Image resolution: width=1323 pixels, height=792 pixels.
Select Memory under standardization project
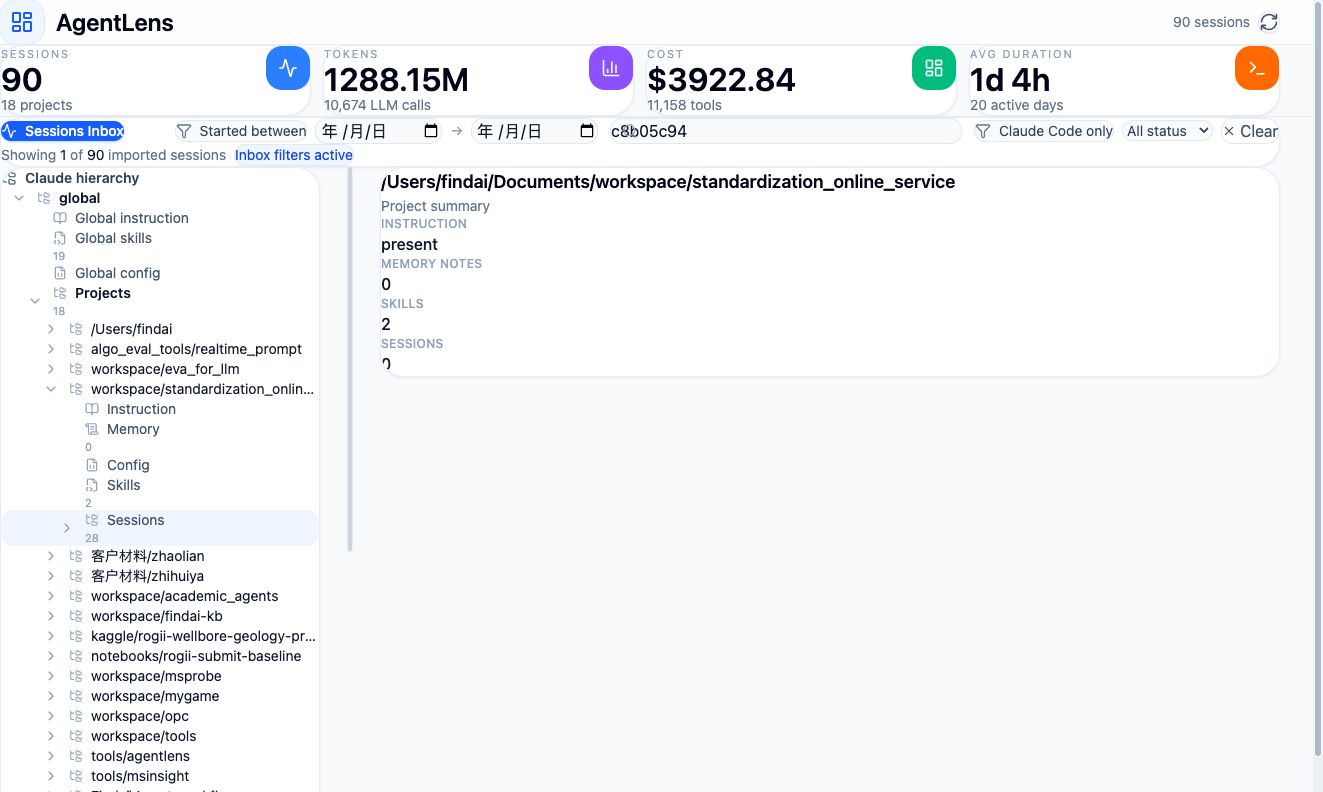pyautogui.click(x=133, y=429)
